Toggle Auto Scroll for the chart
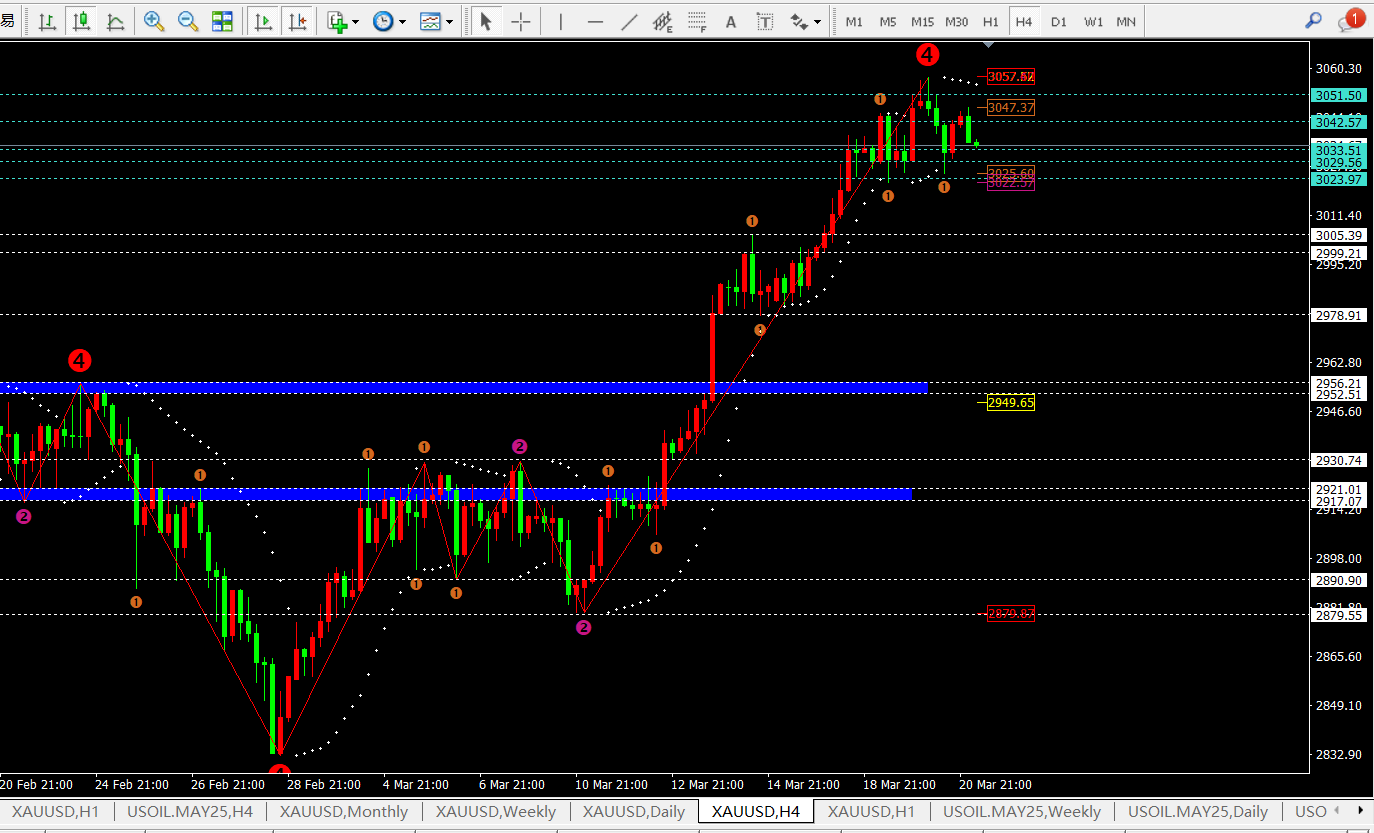The image size is (1374, 833). [263, 21]
